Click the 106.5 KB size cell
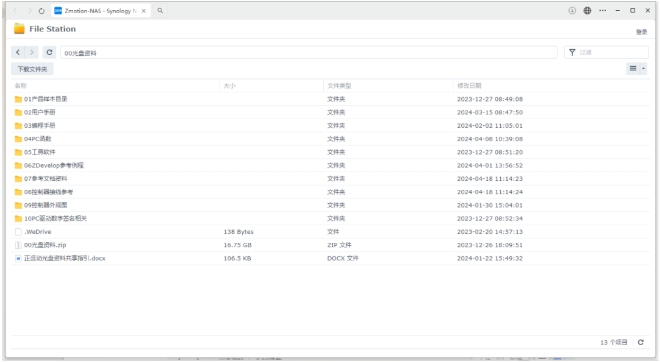This screenshot has width=660, height=362. click(x=237, y=258)
